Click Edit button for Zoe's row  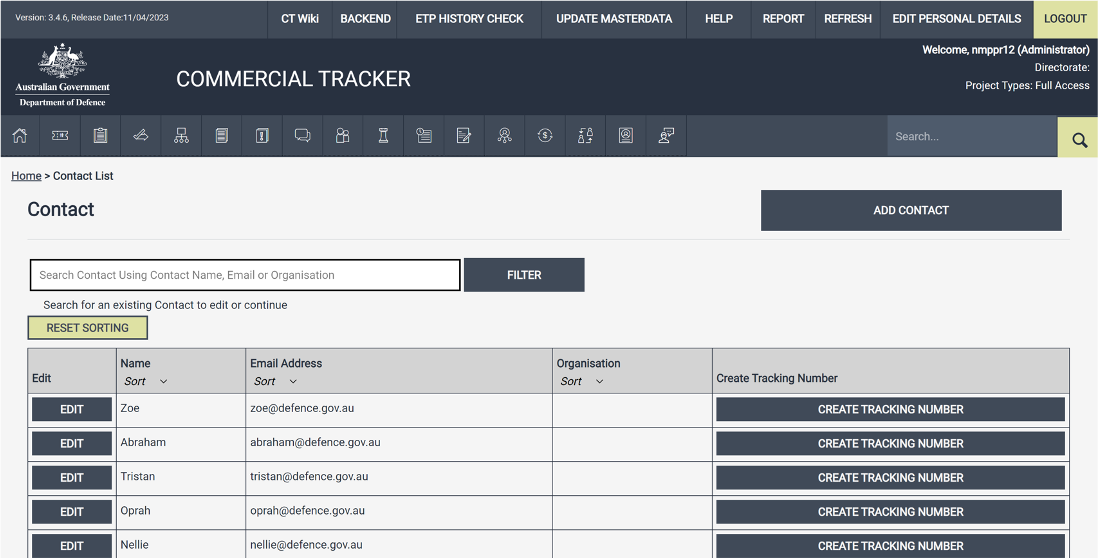coord(72,410)
